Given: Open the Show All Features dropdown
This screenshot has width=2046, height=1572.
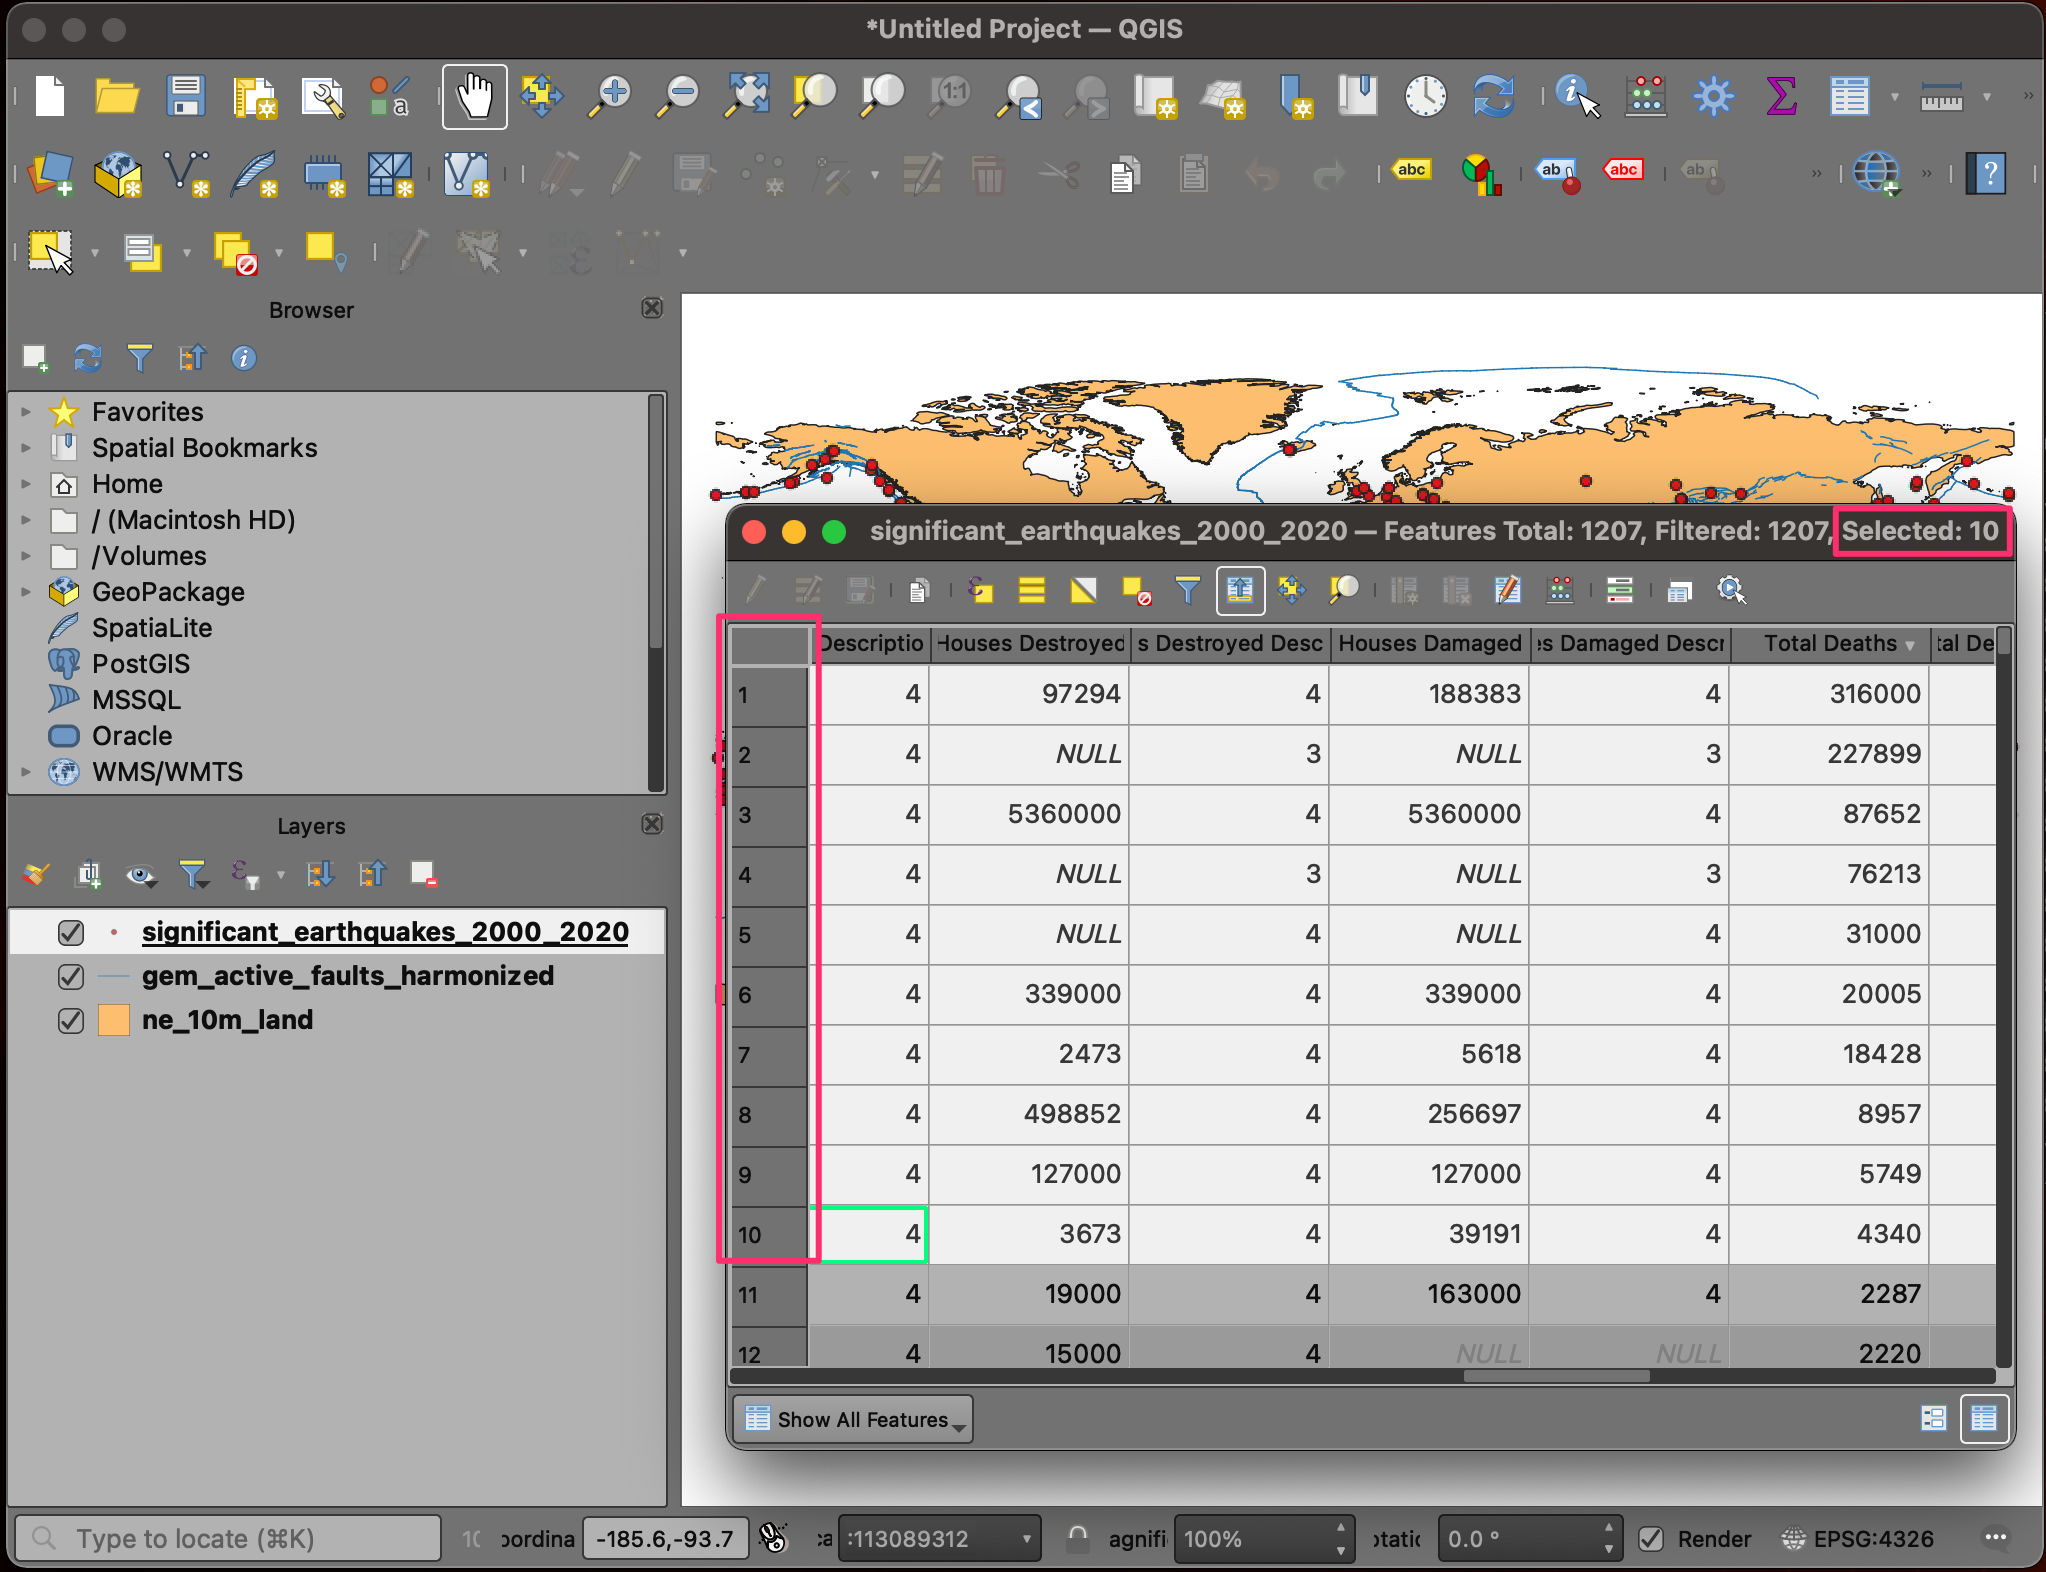Looking at the screenshot, I should point(854,1419).
